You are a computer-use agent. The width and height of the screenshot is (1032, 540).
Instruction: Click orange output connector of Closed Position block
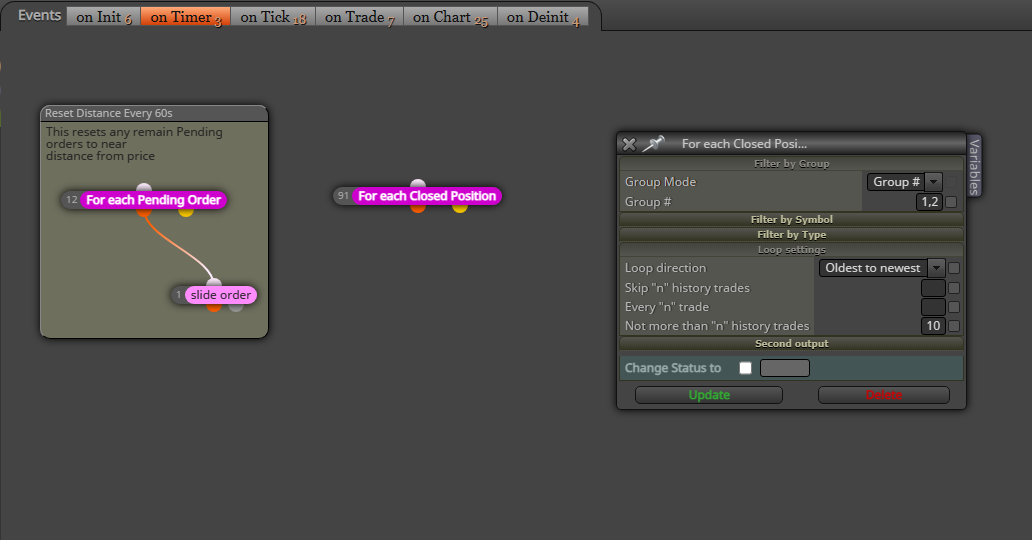click(x=418, y=207)
